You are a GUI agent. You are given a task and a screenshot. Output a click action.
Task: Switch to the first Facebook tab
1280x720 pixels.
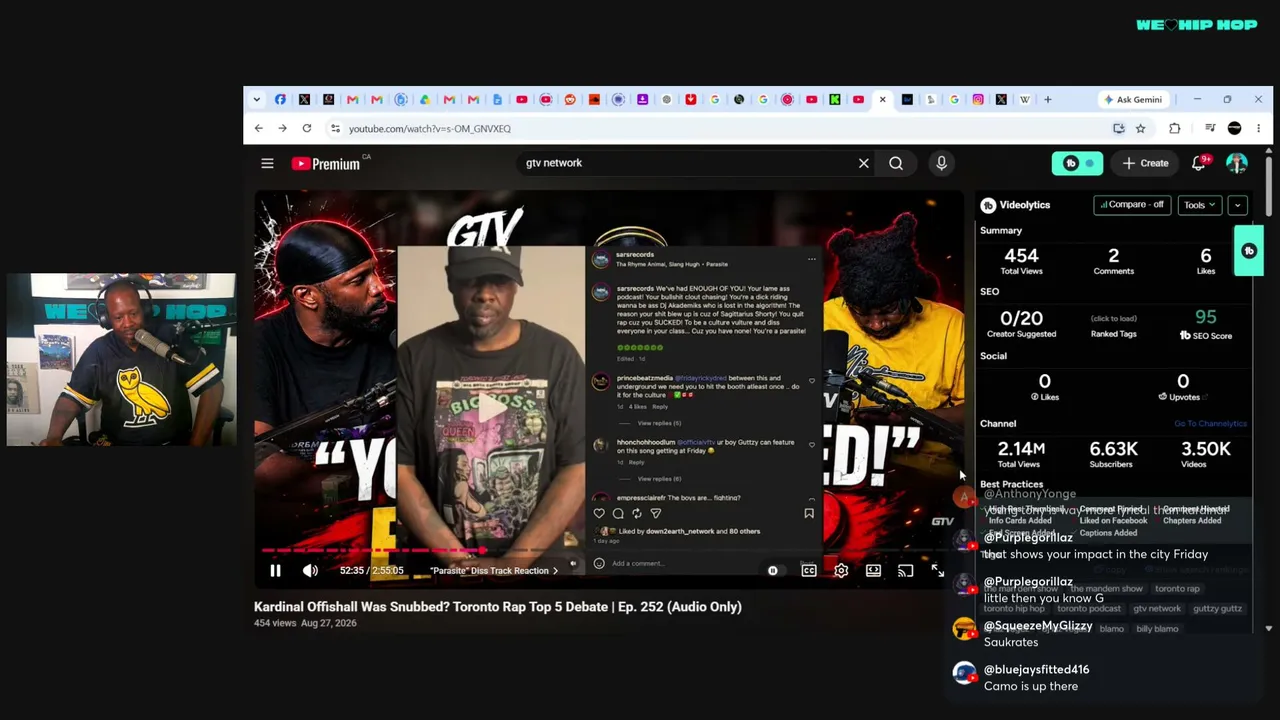tap(280, 99)
